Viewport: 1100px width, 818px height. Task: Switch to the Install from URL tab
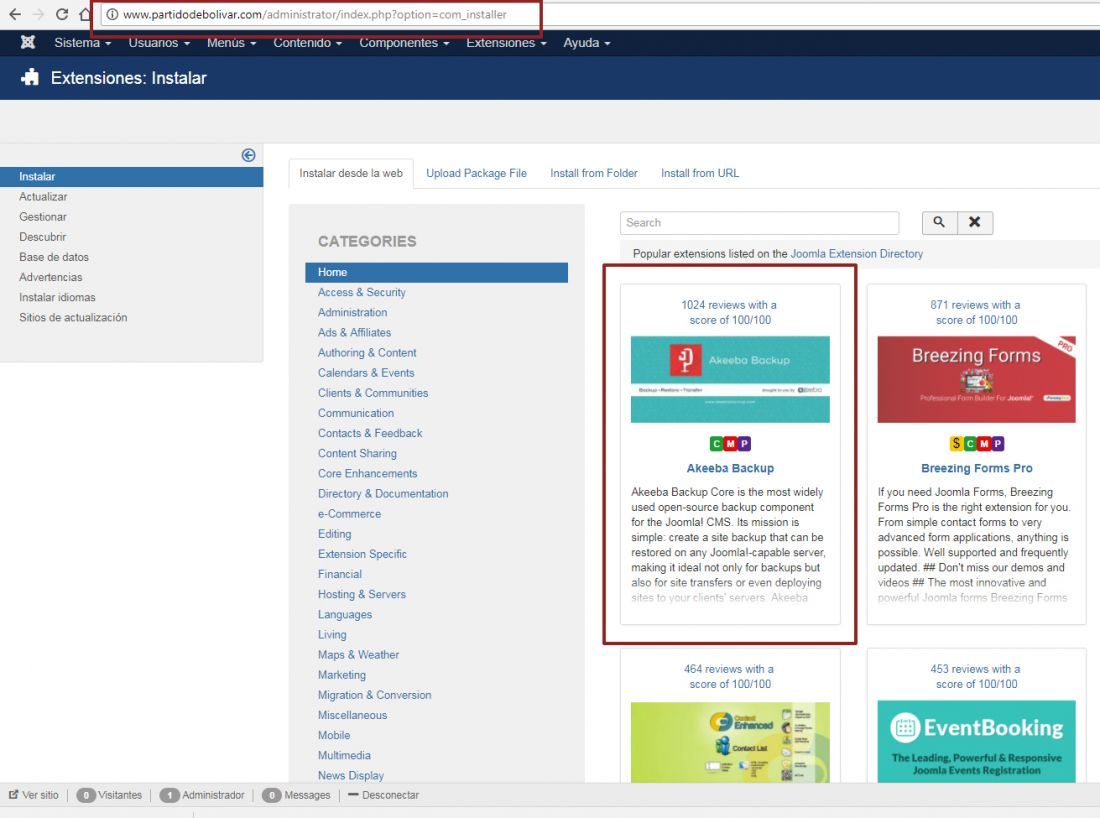pyautogui.click(x=699, y=173)
